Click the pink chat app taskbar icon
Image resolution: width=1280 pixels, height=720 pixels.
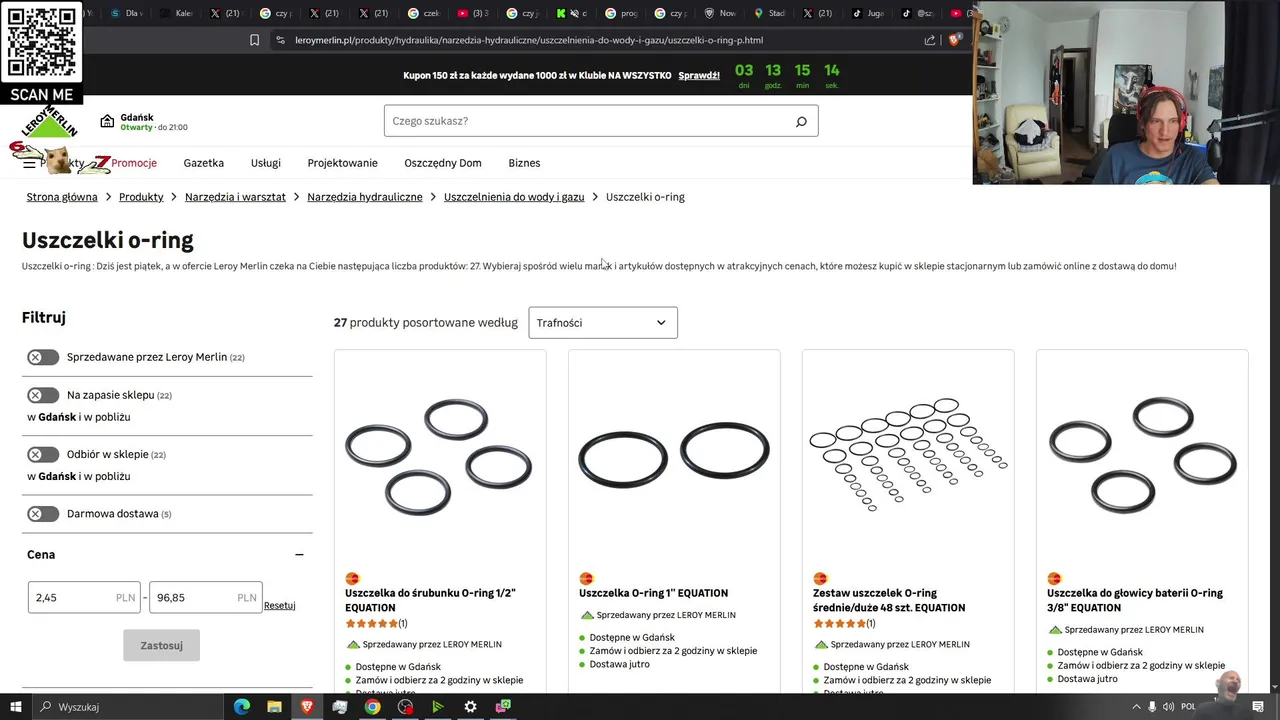(x=503, y=707)
